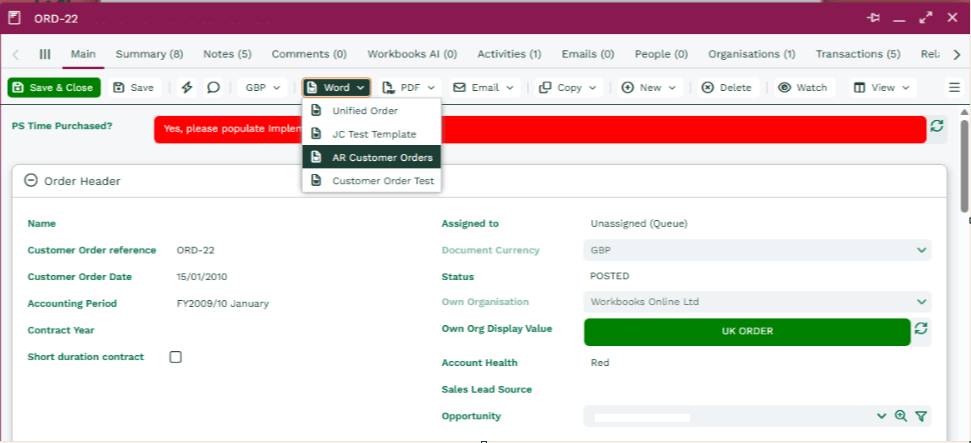Open the Organisations (1) tab
Screen dimensions: 971x443
click(752, 54)
